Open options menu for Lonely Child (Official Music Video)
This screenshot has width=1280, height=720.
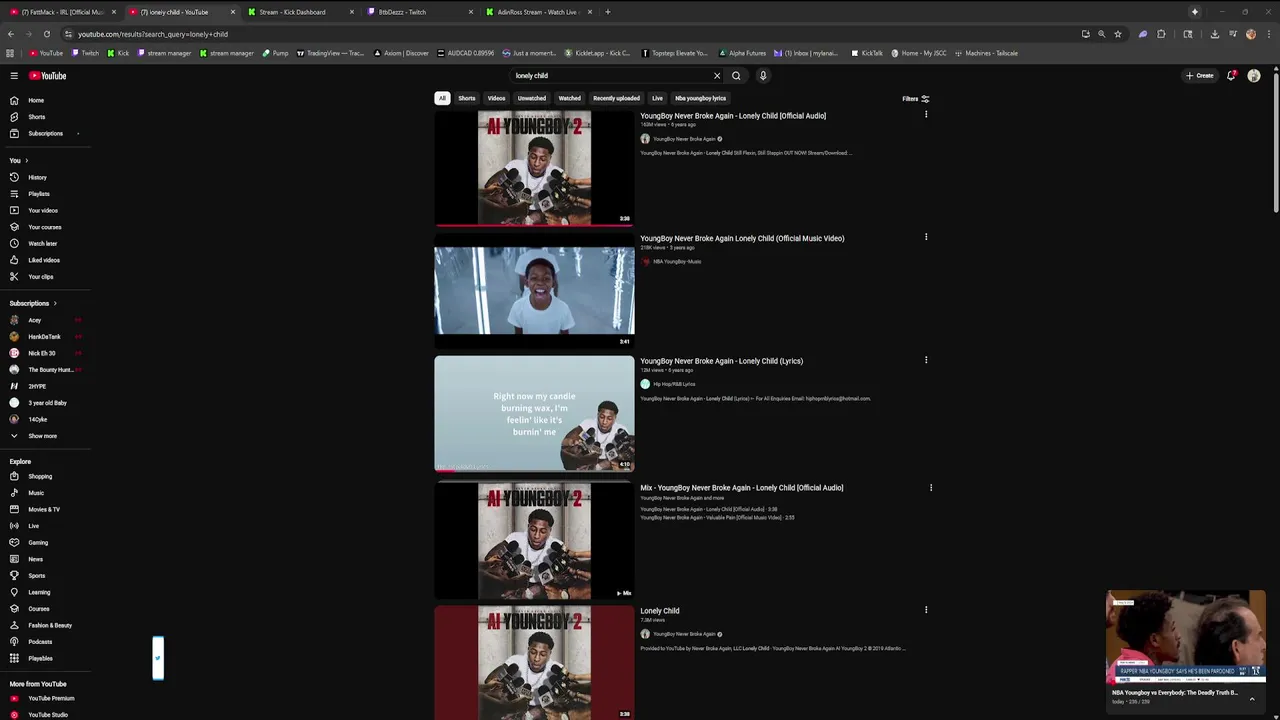(926, 237)
